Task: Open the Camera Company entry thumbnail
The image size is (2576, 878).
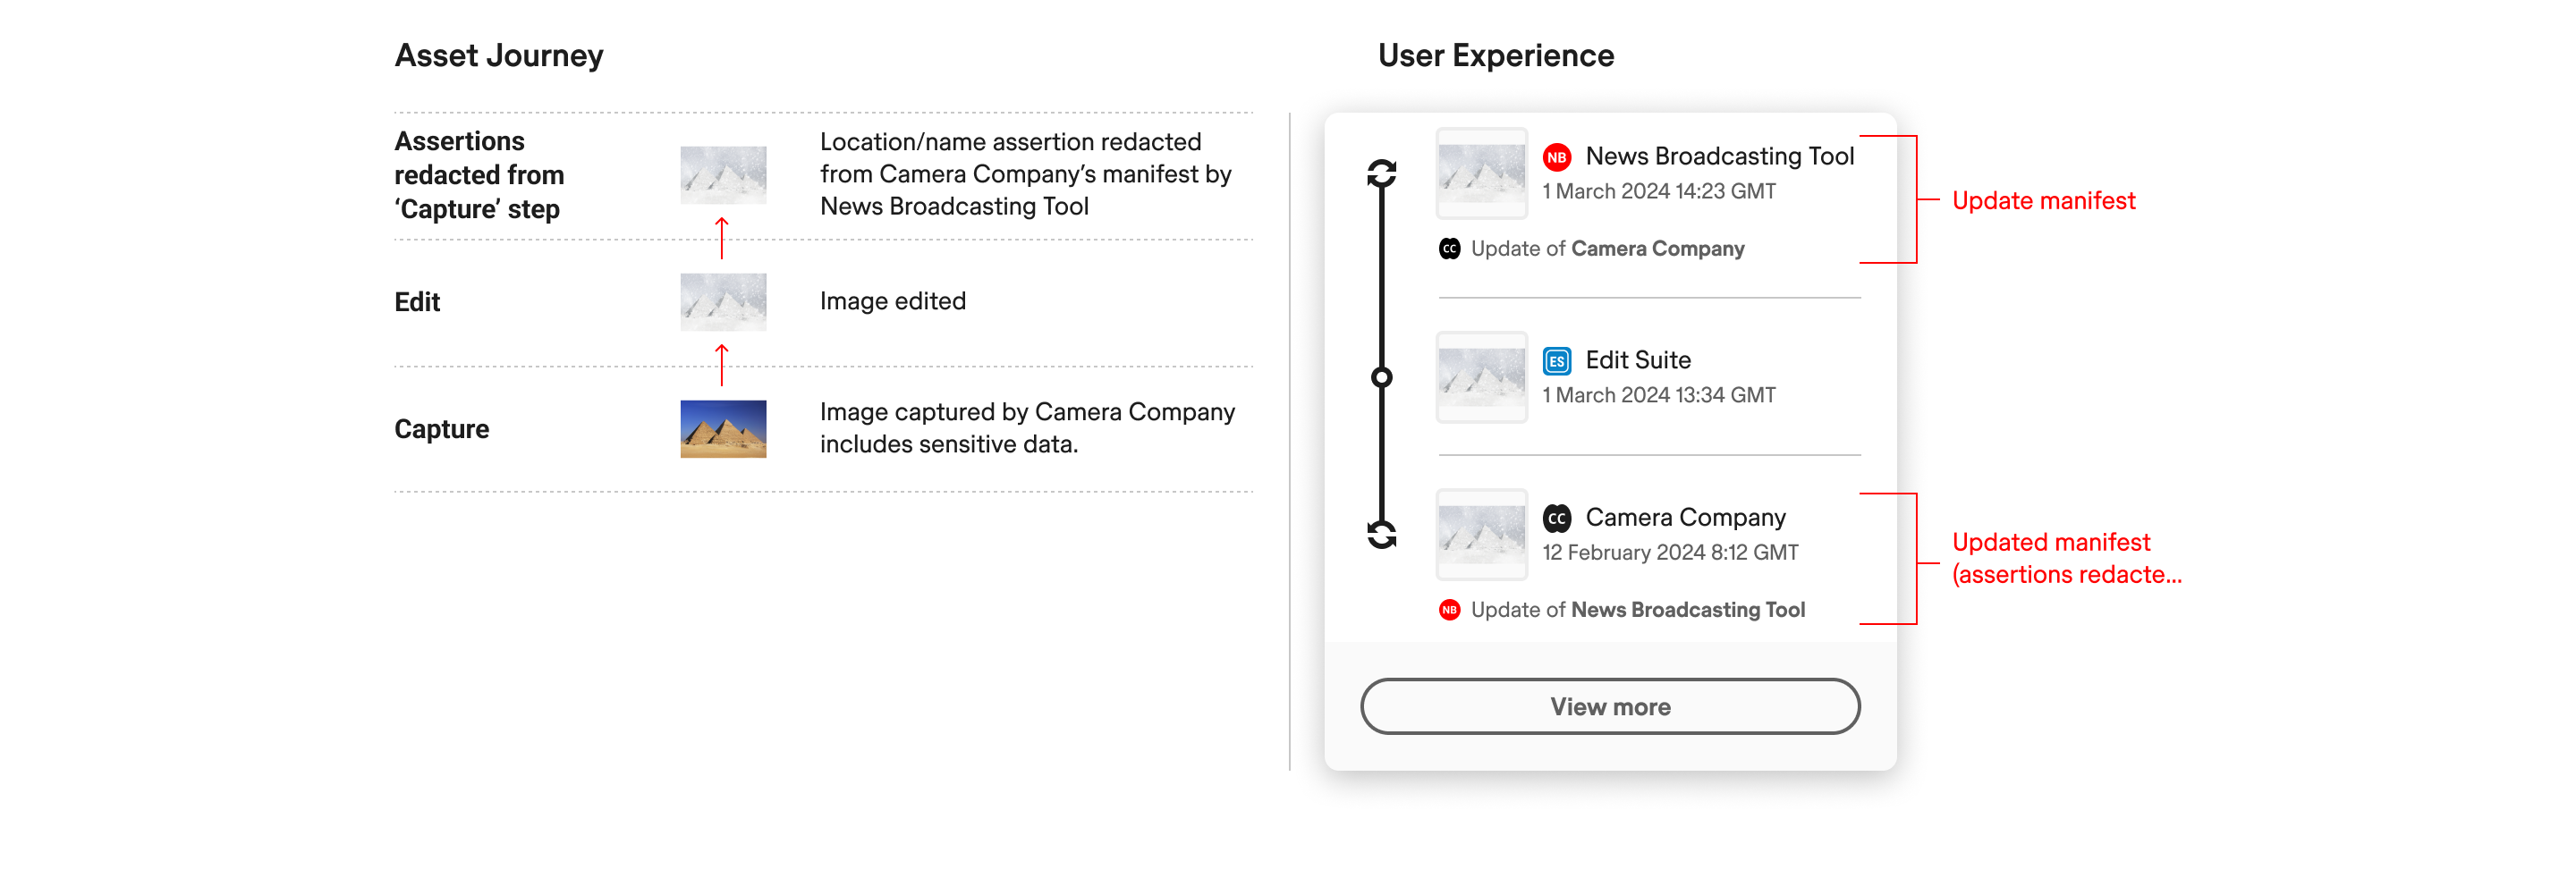Action: tap(1481, 534)
